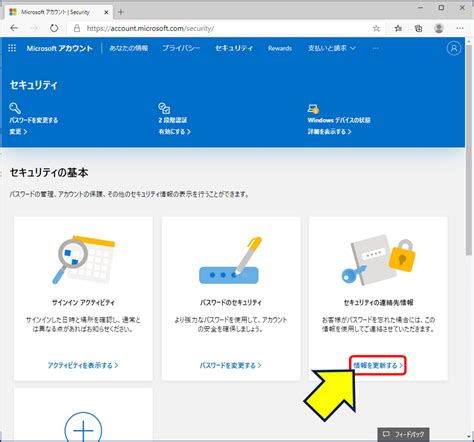Click アクティビティを表示する link
Image resolution: width=474 pixels, height=442 pixels.
coord(83,365)
